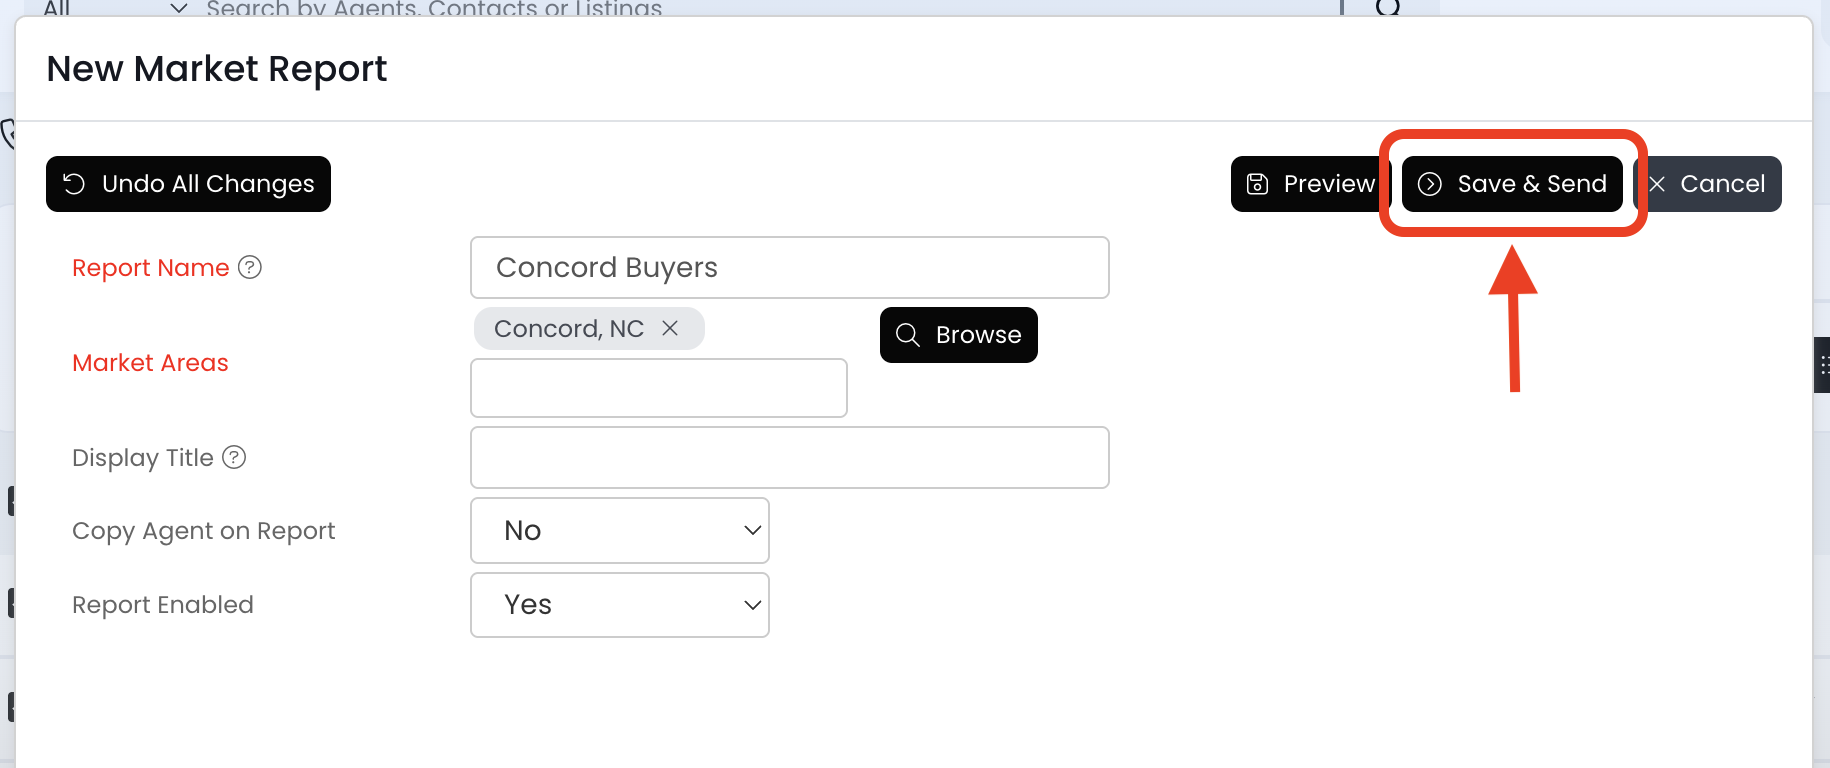Viewport: 1830px width, 768px height.
Task: Click the magnifier icon in Browse button
Action: (907, 335)
